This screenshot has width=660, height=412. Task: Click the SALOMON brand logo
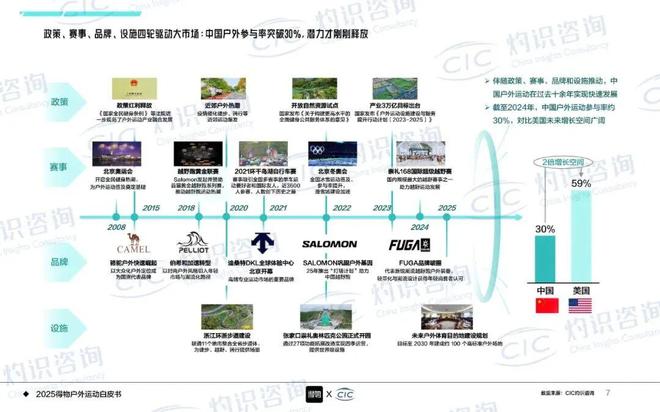330,244
